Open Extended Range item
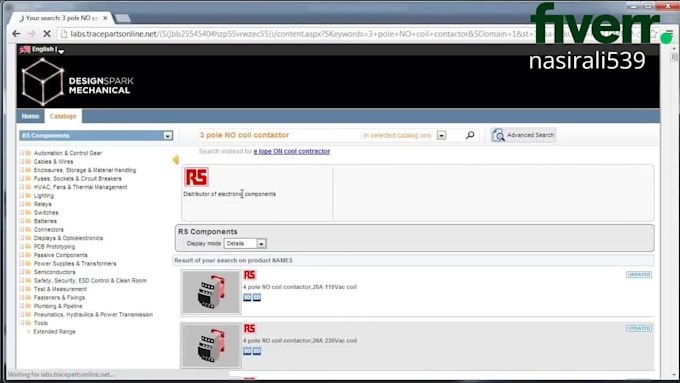The width and height of the screenshot is (680, 383). 54,331
